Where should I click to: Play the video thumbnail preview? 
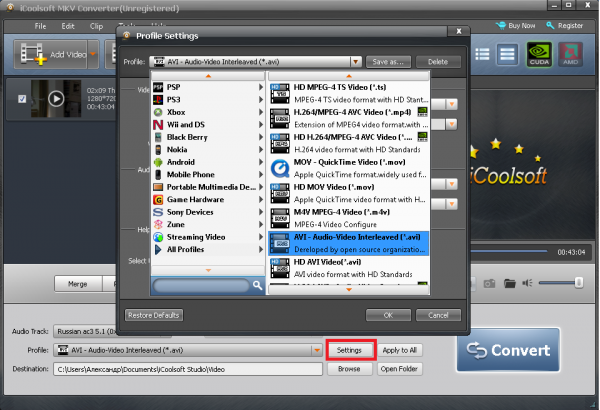pyautogui.click(x=56, y=99)
